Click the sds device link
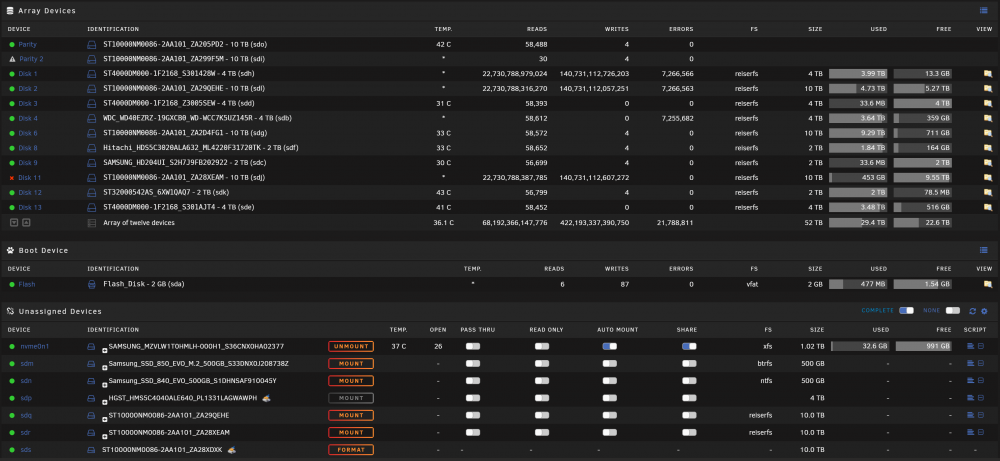The width and height of the screenshot is (1000, 461). (25, 450)
